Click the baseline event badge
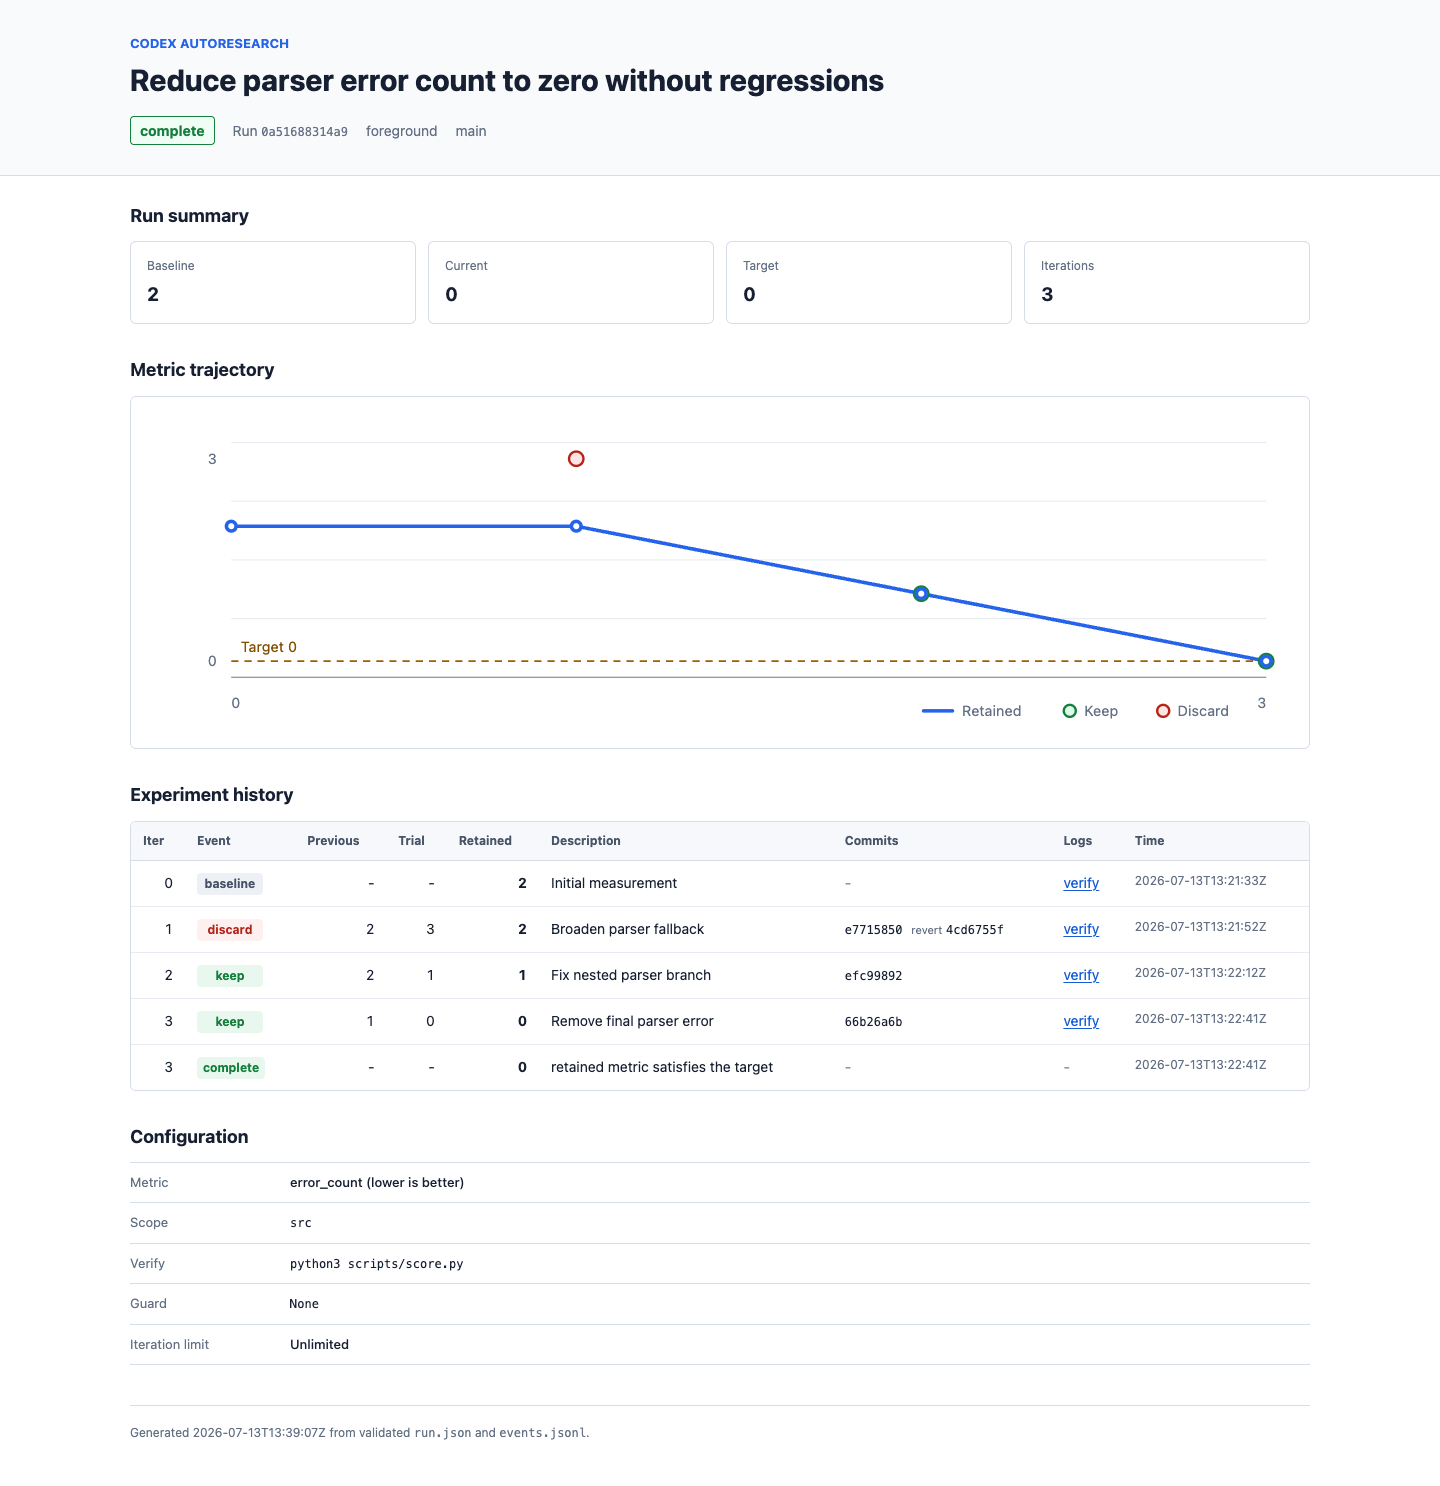 point(230,884)
